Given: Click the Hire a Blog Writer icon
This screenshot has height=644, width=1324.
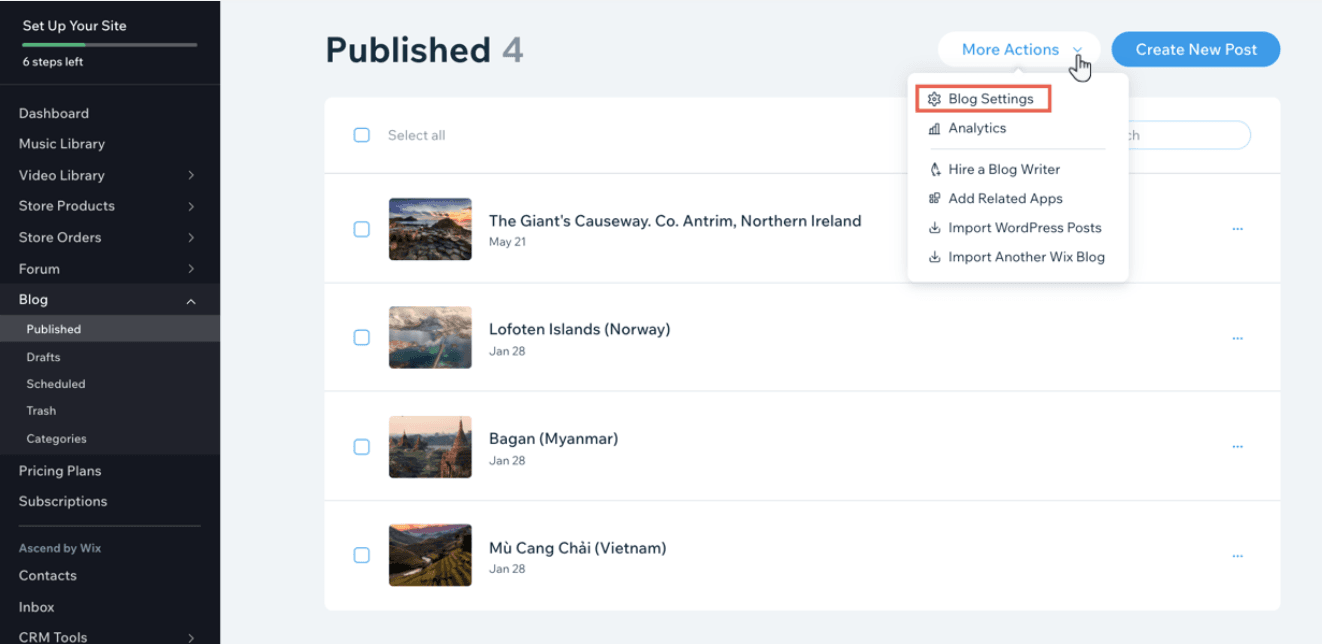Looking at the screenshot, I should 934,169.
